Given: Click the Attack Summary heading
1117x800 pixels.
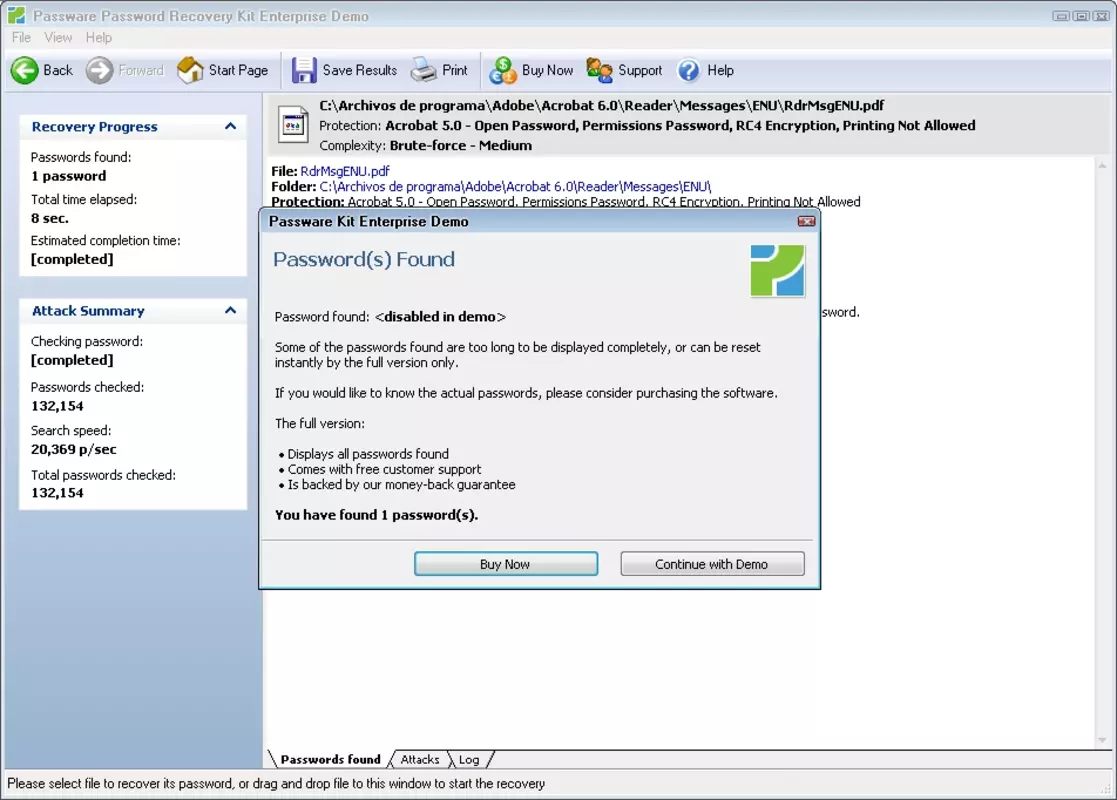Looking at the screenshot, I should pyautogui.click(x=88, y=311).
